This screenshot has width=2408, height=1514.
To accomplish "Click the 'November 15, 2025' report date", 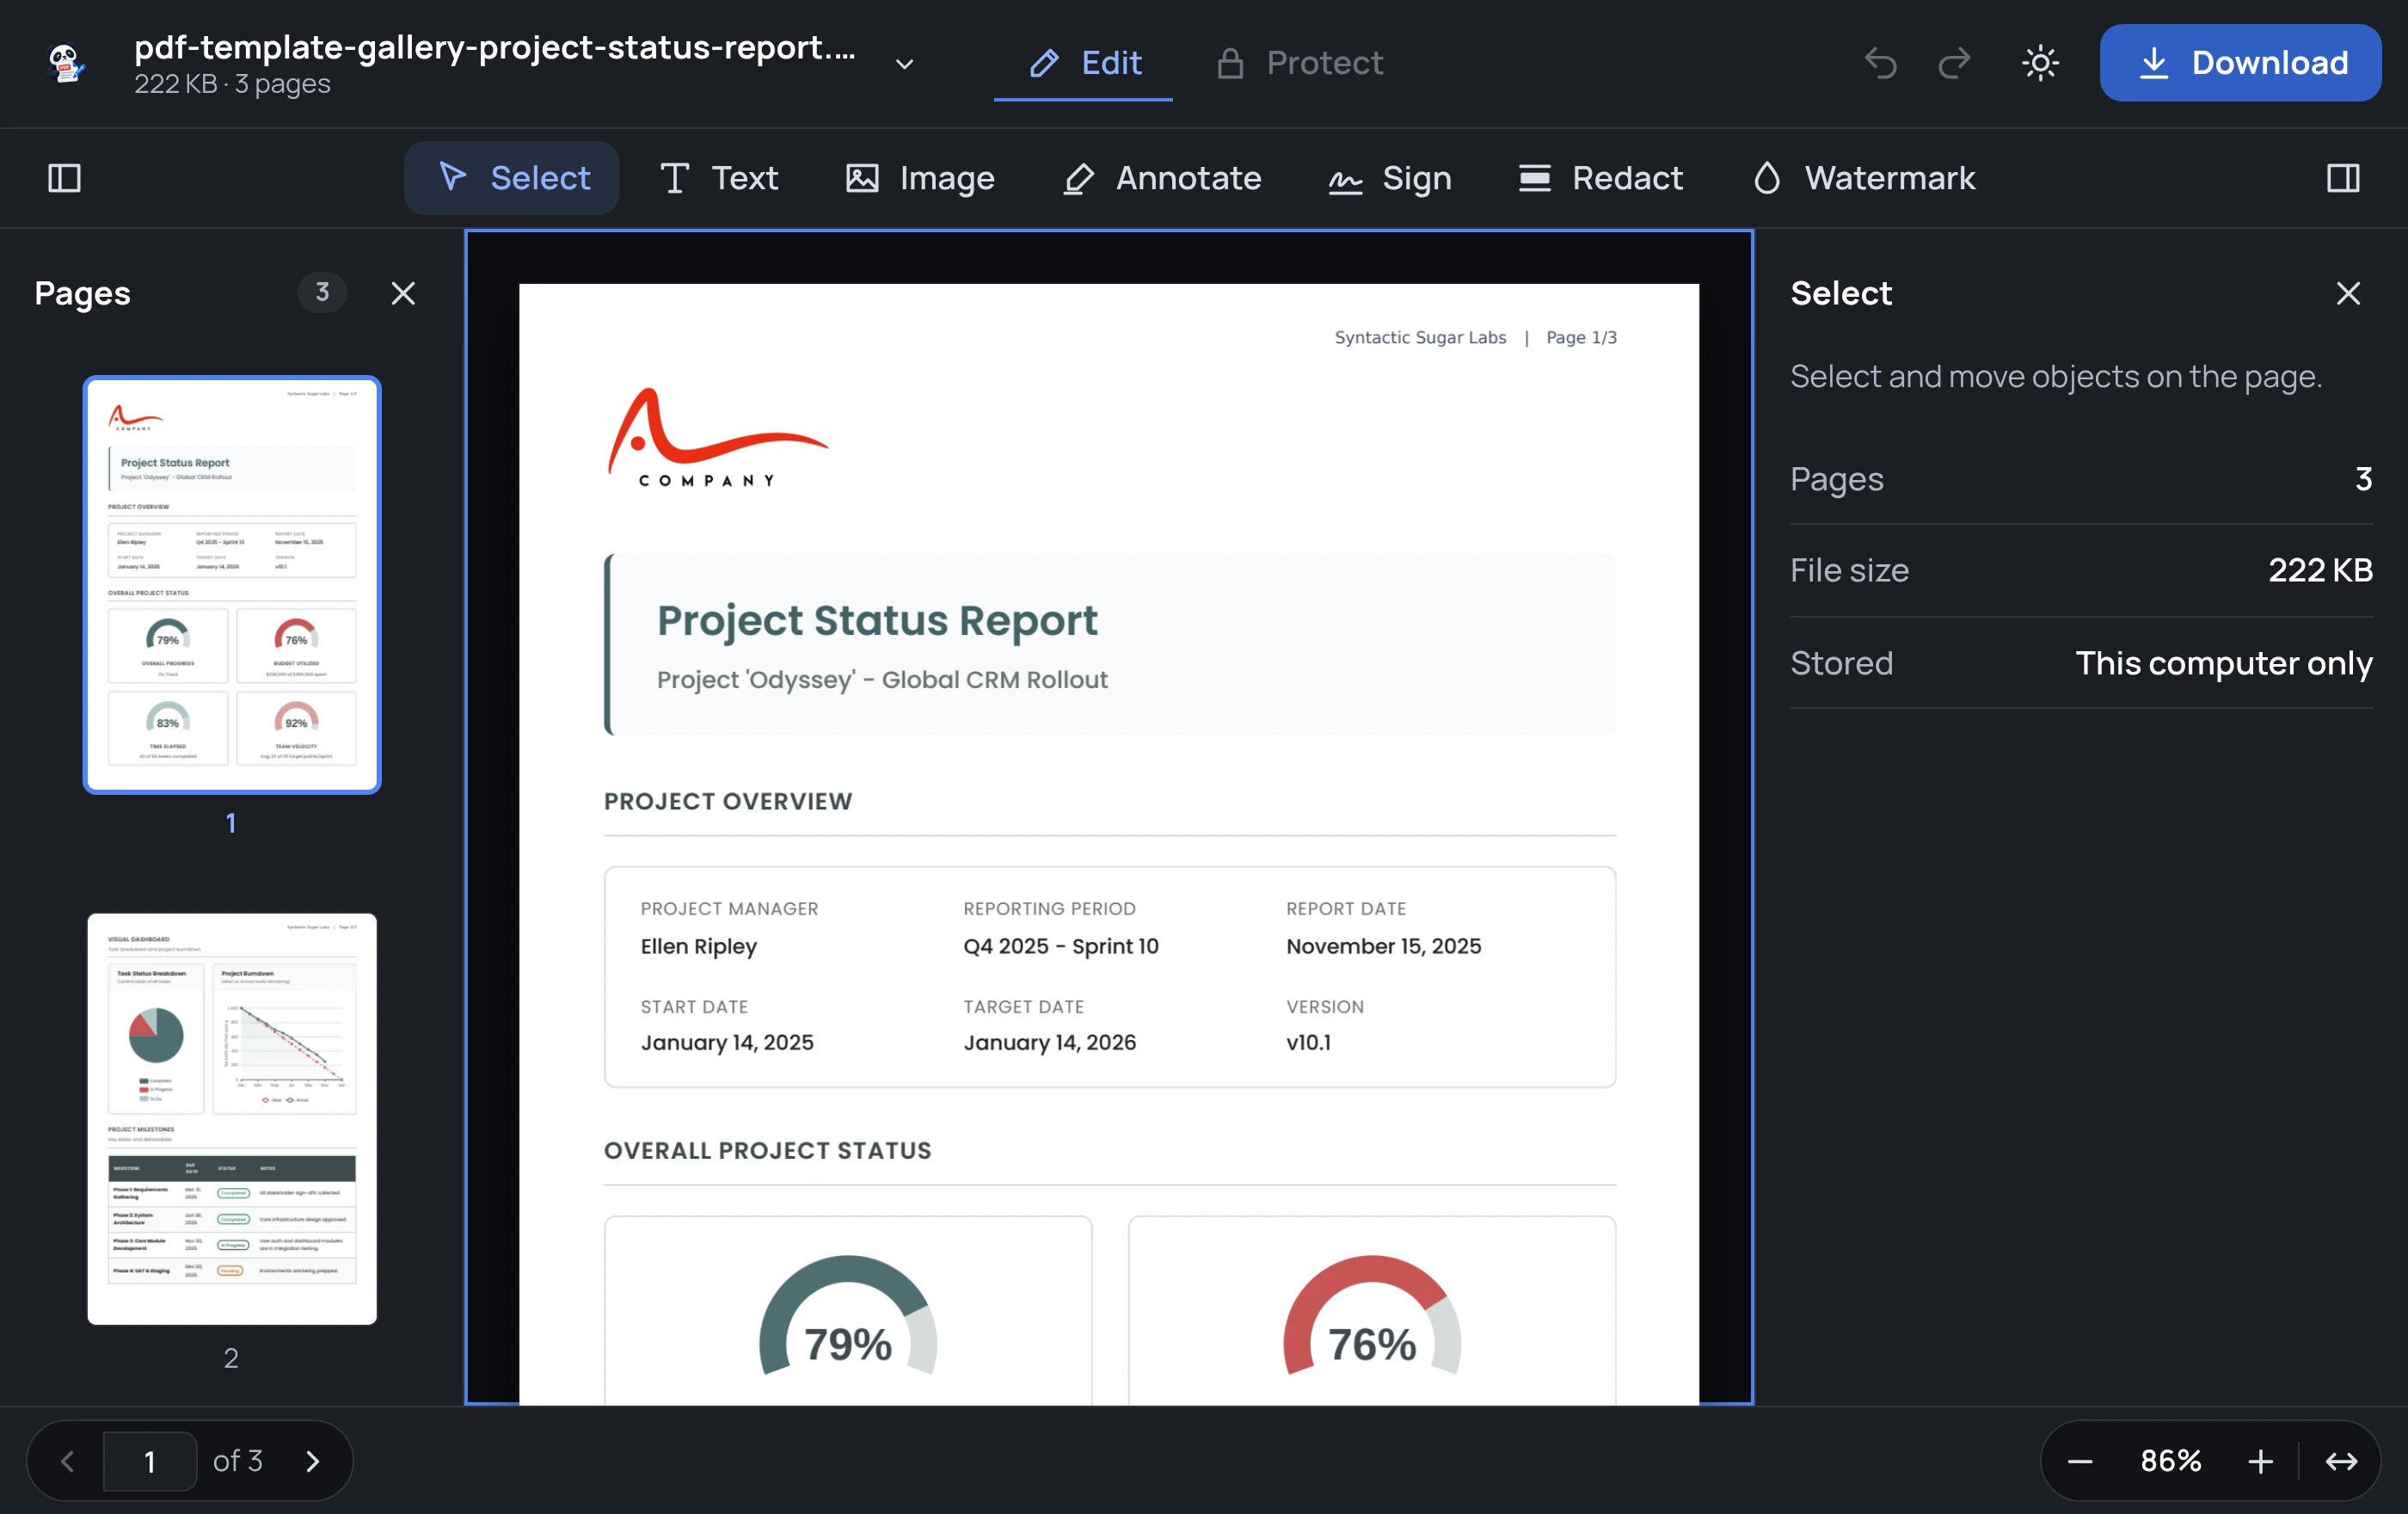I will tap(1383, 946).
